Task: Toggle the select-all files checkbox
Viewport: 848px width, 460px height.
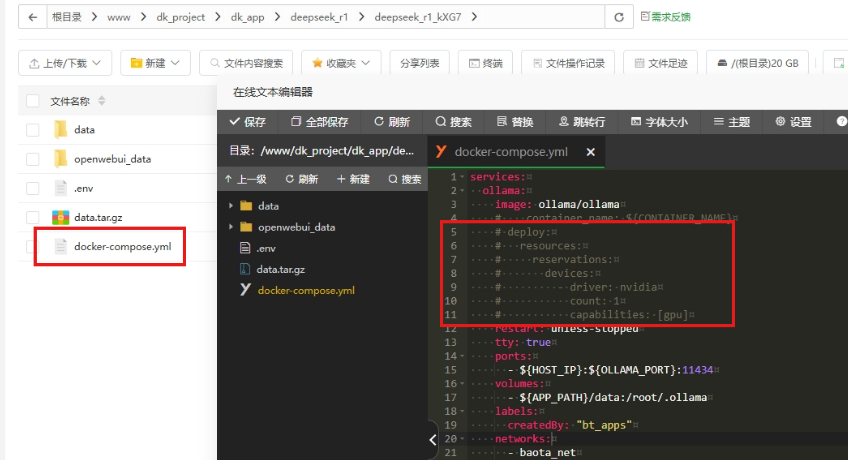Action: (33, 101)
